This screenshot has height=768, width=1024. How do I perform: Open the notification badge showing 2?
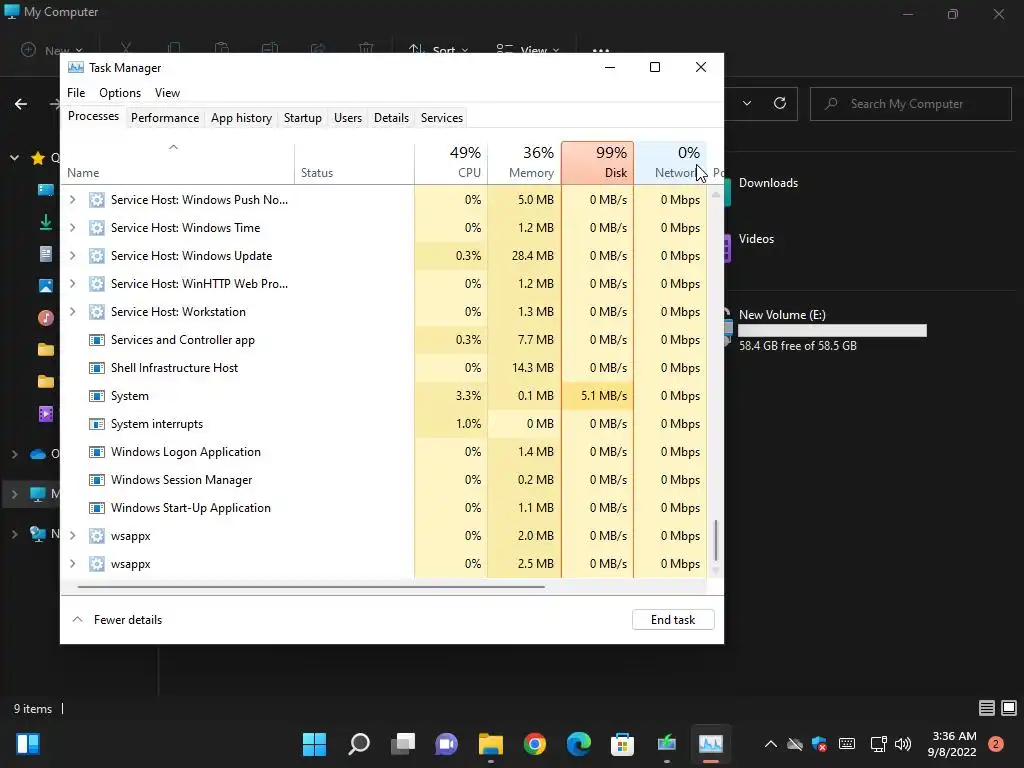(x=996, y=744)
